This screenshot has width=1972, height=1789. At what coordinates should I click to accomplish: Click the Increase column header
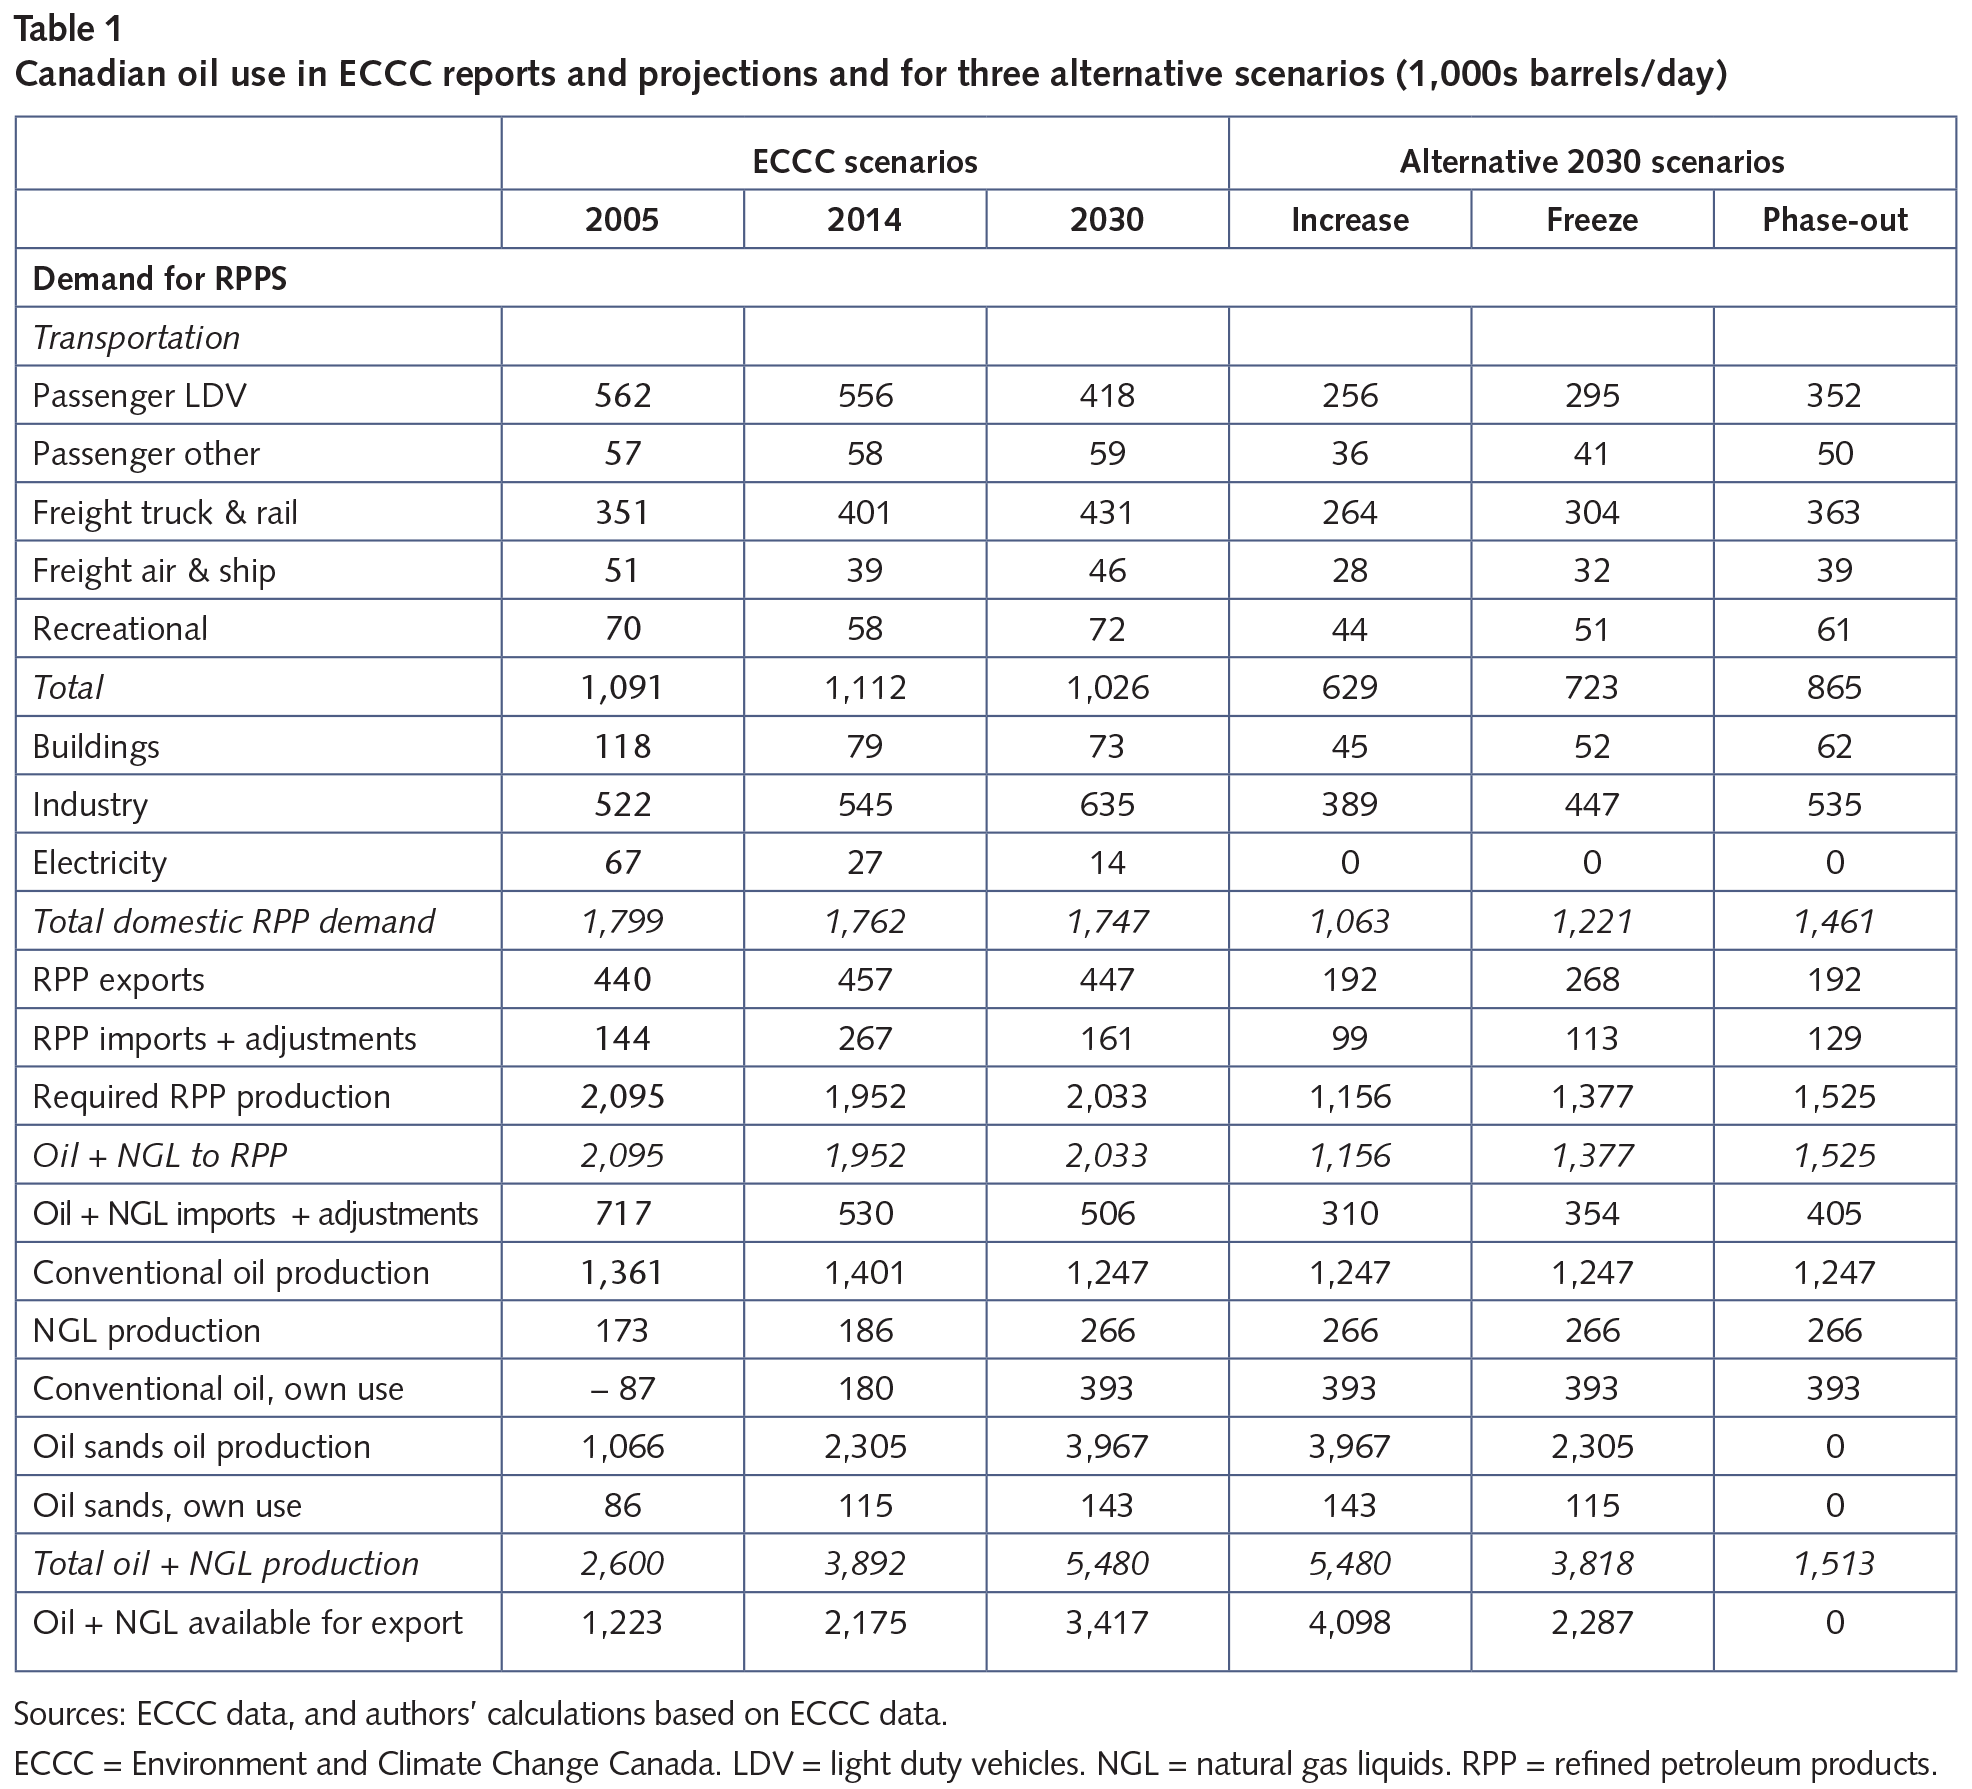[1349, 220]
